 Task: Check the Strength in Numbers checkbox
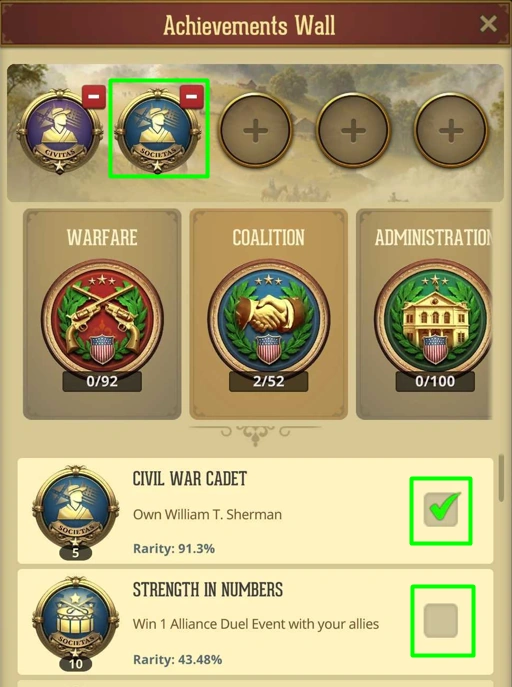pos(441,620)
